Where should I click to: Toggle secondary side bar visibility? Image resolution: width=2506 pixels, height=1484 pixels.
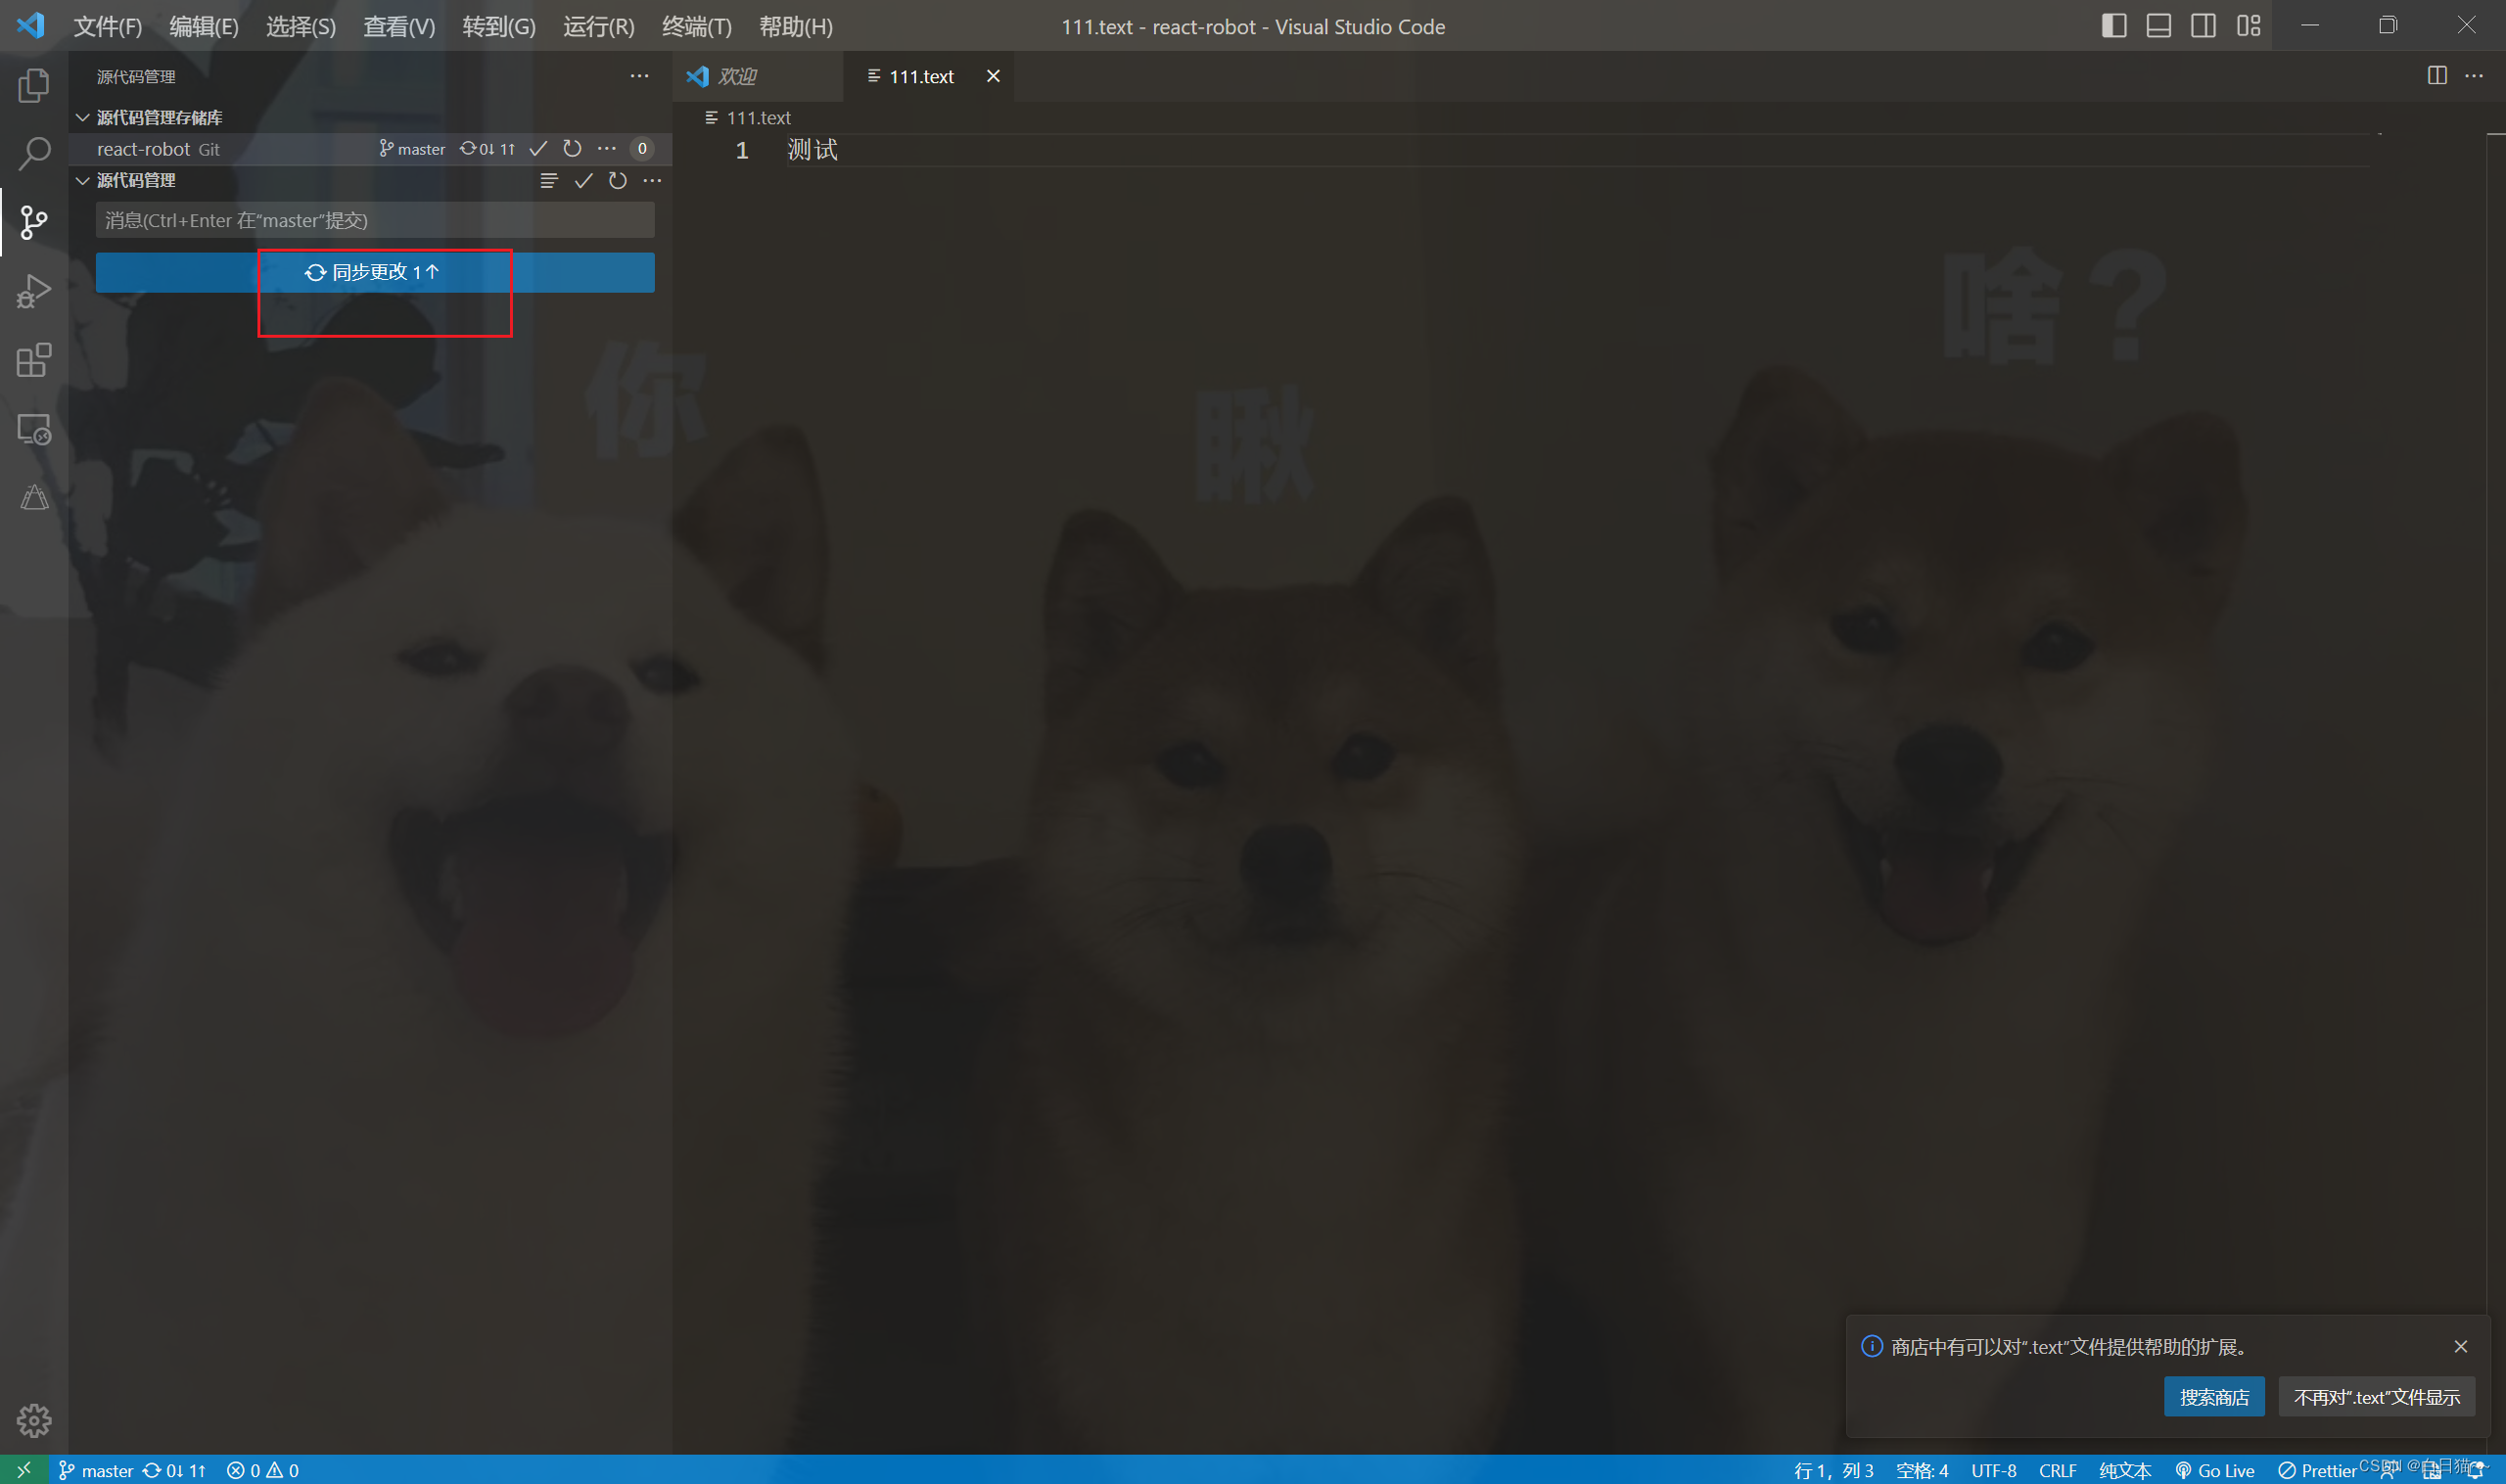point(2202,26)
